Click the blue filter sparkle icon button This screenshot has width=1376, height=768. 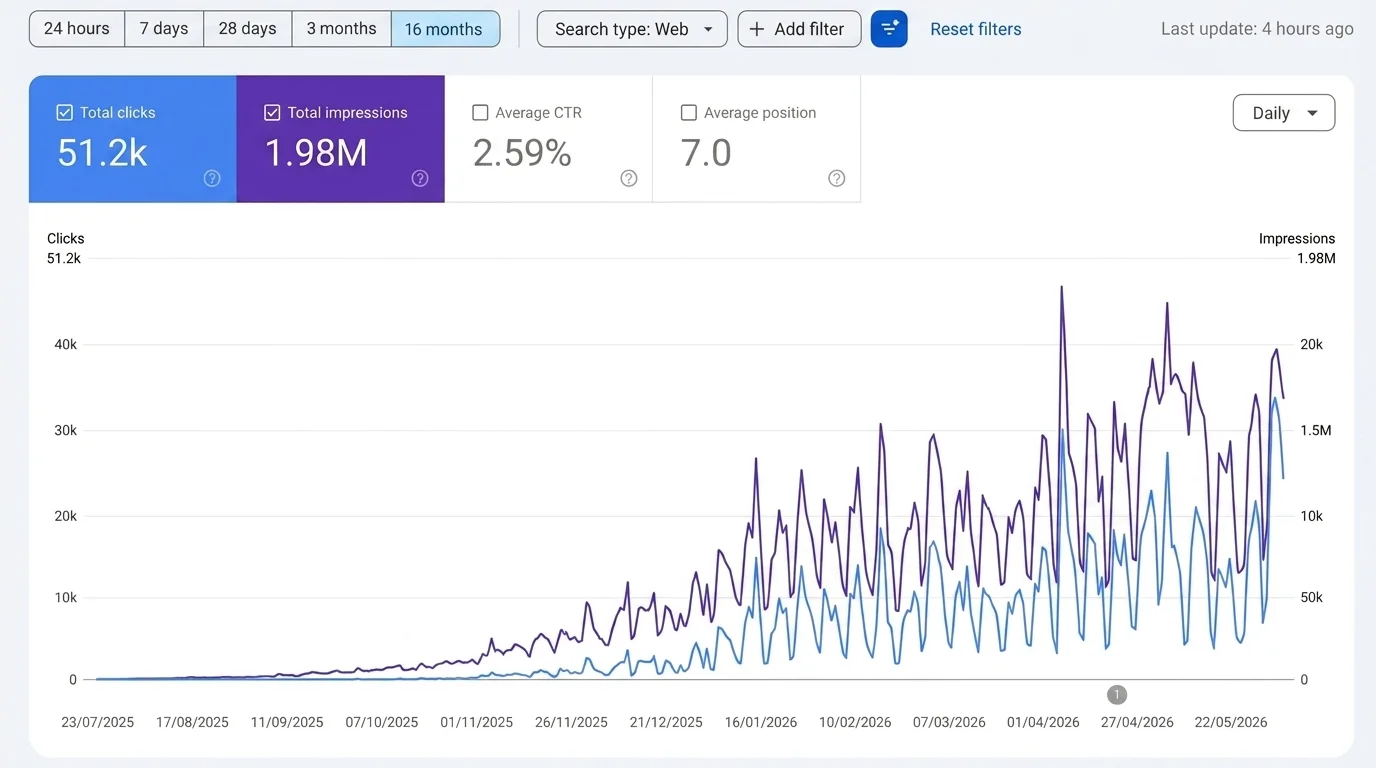889,29
